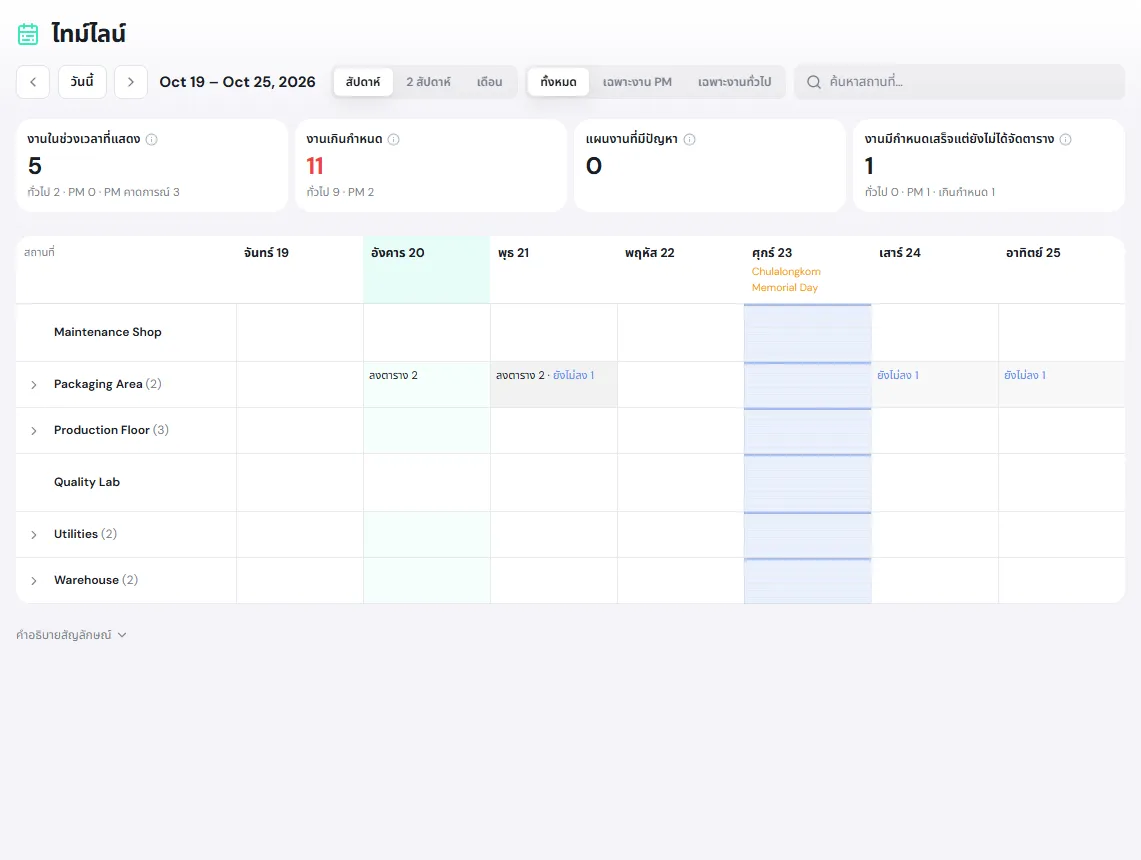Click the Chulalongkorn Memorial Day holiday label
The height and width of the screenshot is (860, 1141).
pos(786,280)
